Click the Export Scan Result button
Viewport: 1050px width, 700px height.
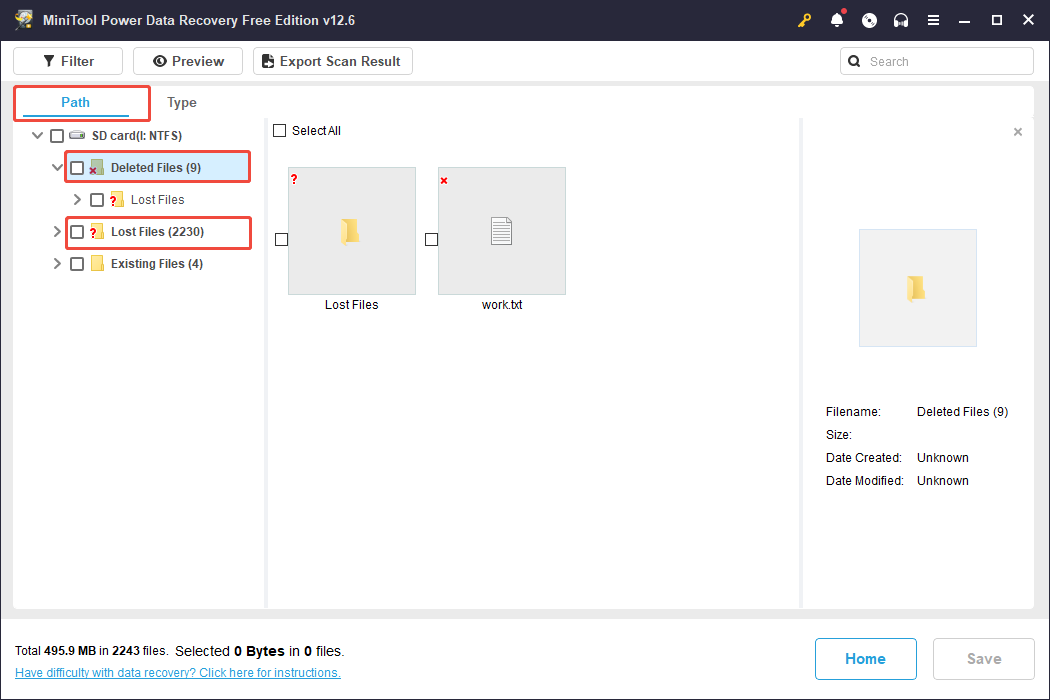click(x=332, y=61)
